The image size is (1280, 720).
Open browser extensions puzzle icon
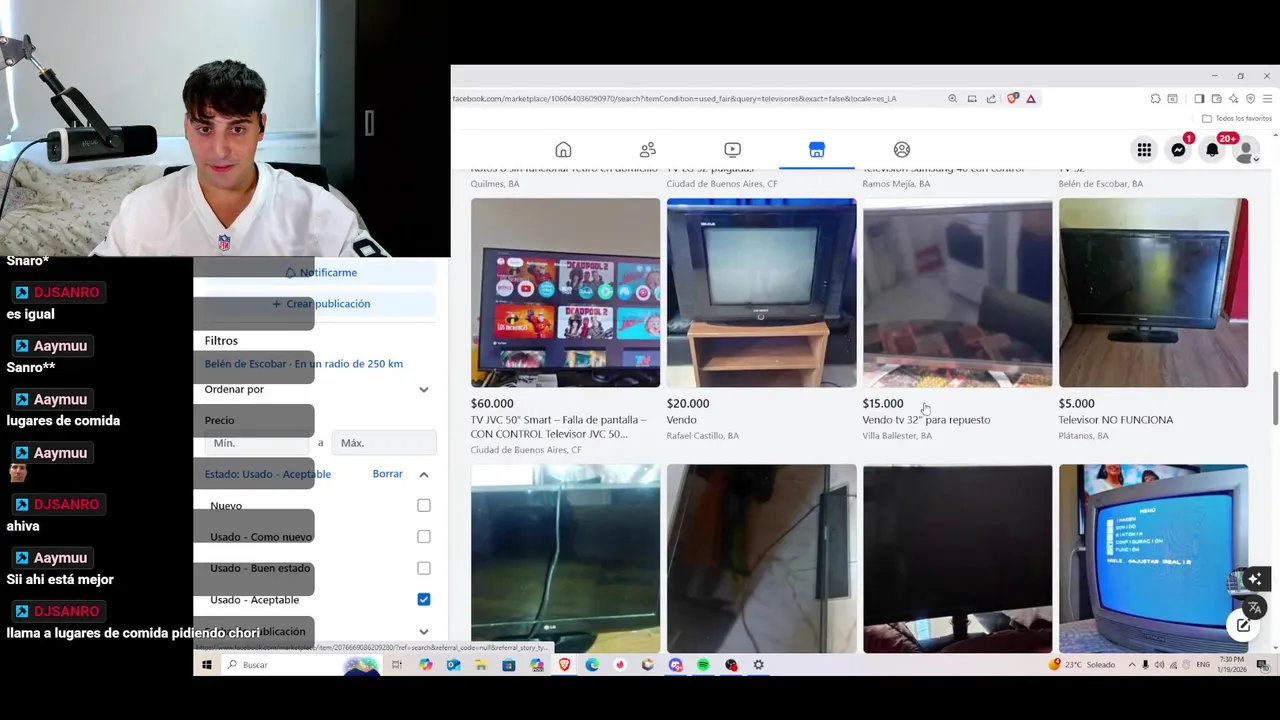[1155, 99]
